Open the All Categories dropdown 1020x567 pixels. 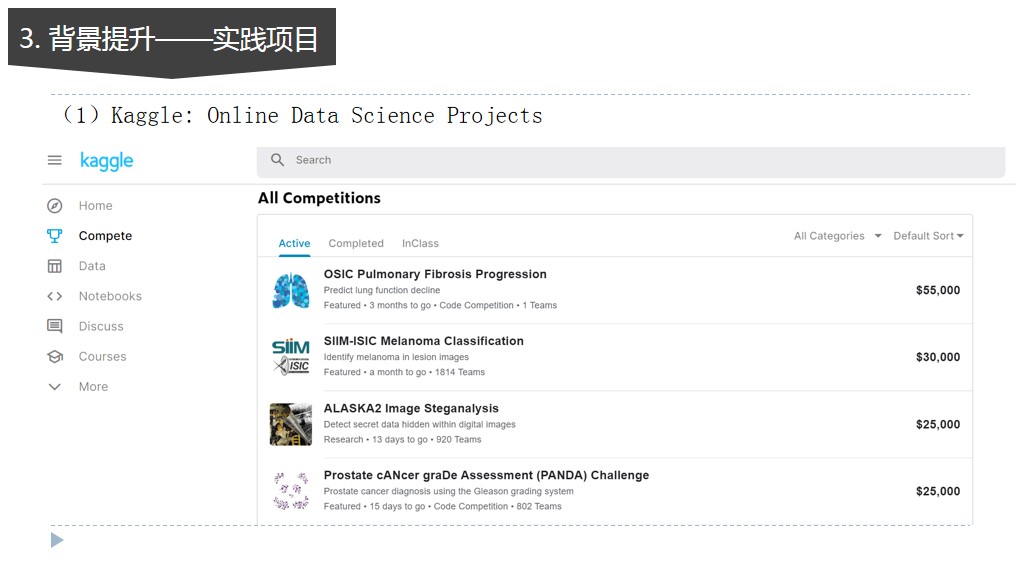click(x=837, y=236)
